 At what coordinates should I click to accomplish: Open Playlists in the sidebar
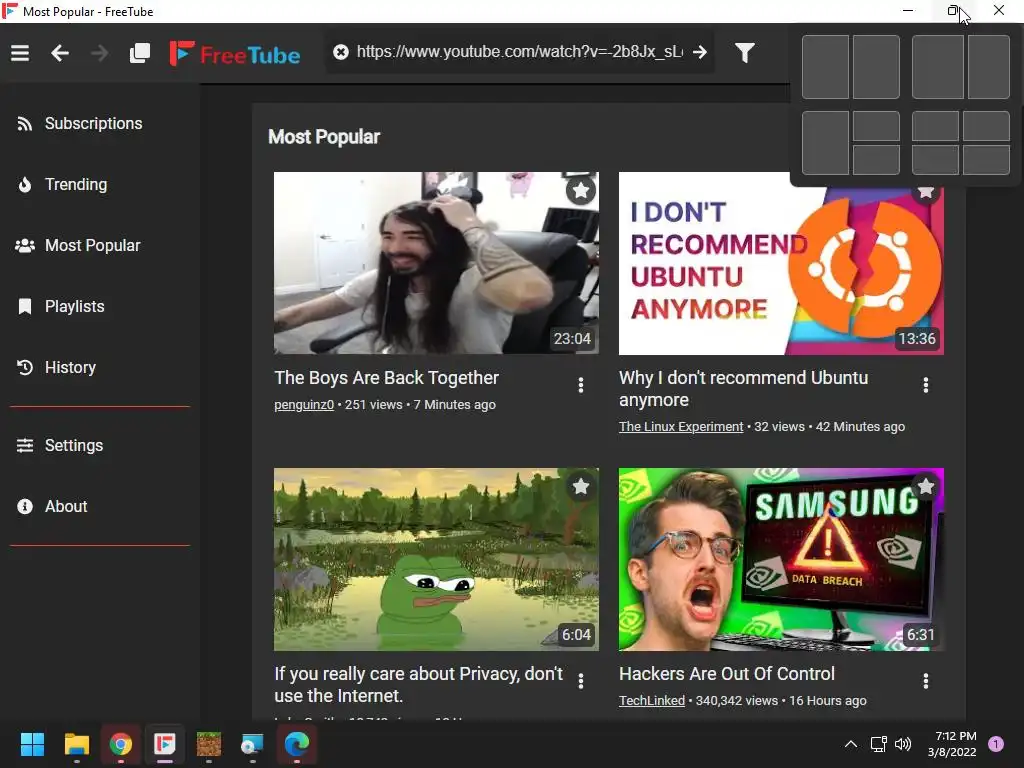tap(100, 306)
